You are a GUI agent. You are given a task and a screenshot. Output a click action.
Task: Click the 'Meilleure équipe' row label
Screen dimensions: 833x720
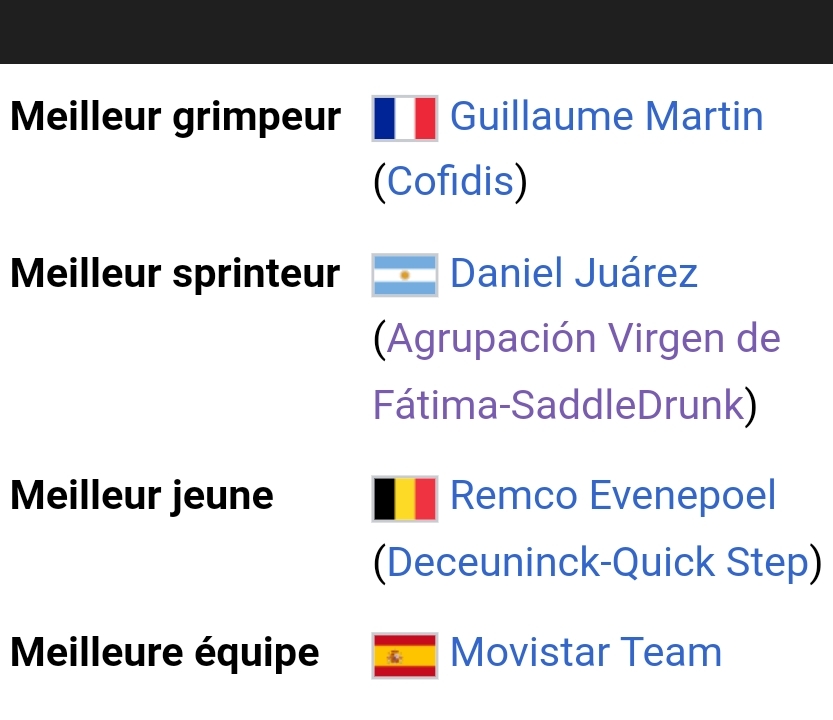(x=165, y=653)
